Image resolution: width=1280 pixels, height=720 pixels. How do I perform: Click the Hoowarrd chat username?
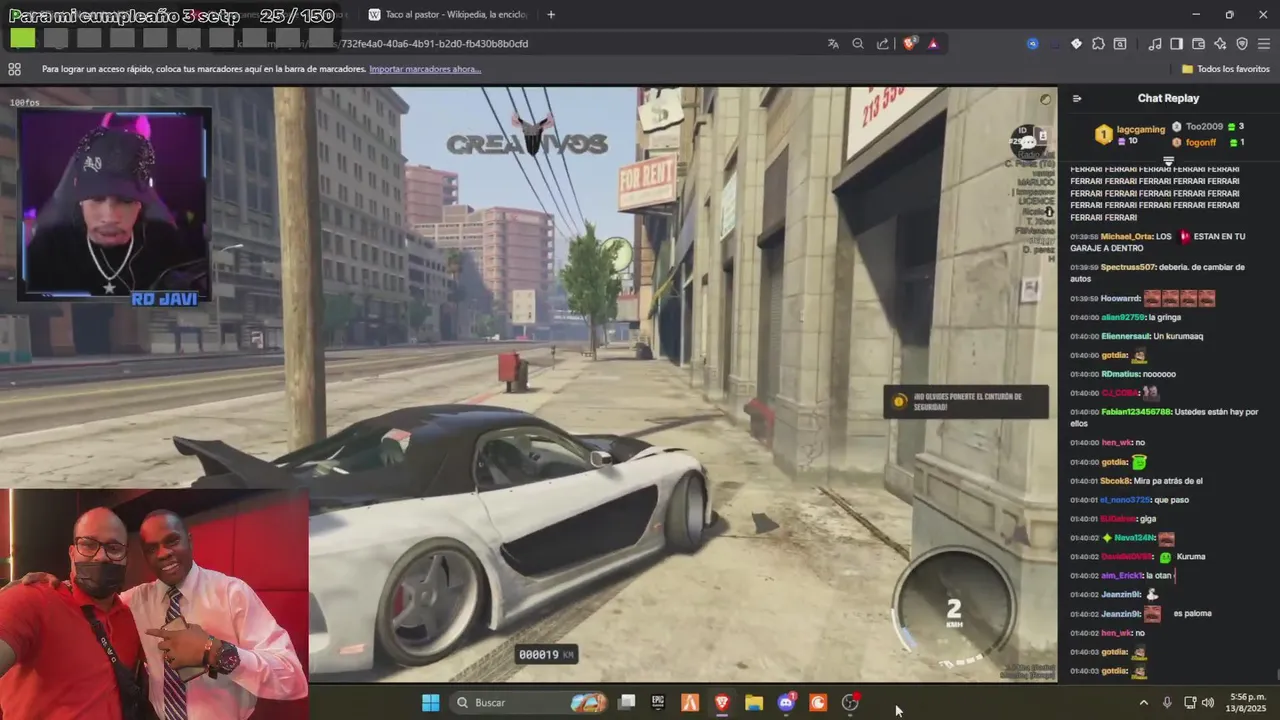pyautogui.click(x=1120, y=299)
